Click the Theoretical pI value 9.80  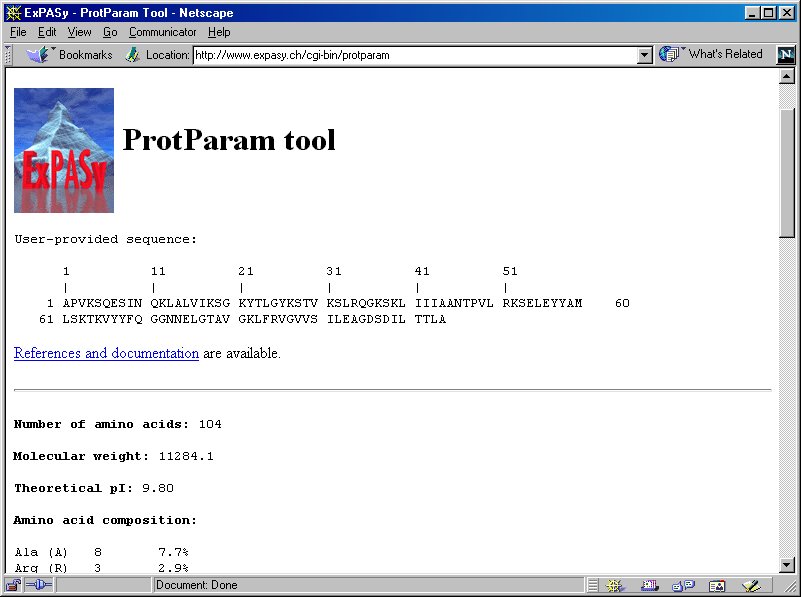coord(158,488)
